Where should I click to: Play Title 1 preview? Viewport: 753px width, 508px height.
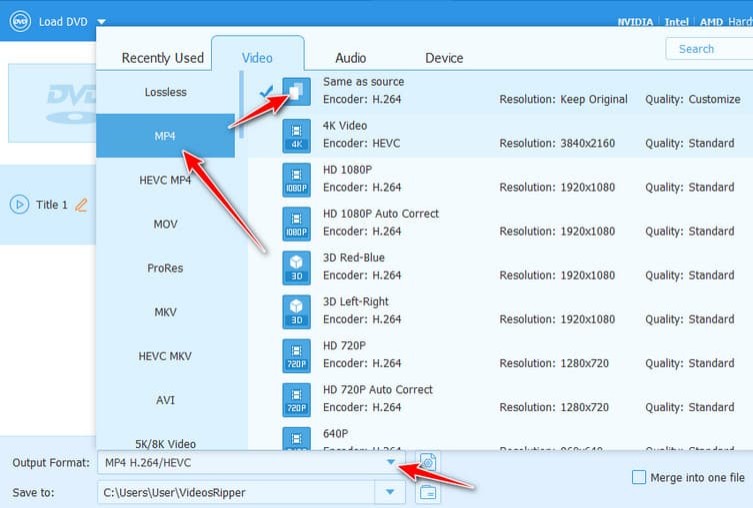click(19, 205)
